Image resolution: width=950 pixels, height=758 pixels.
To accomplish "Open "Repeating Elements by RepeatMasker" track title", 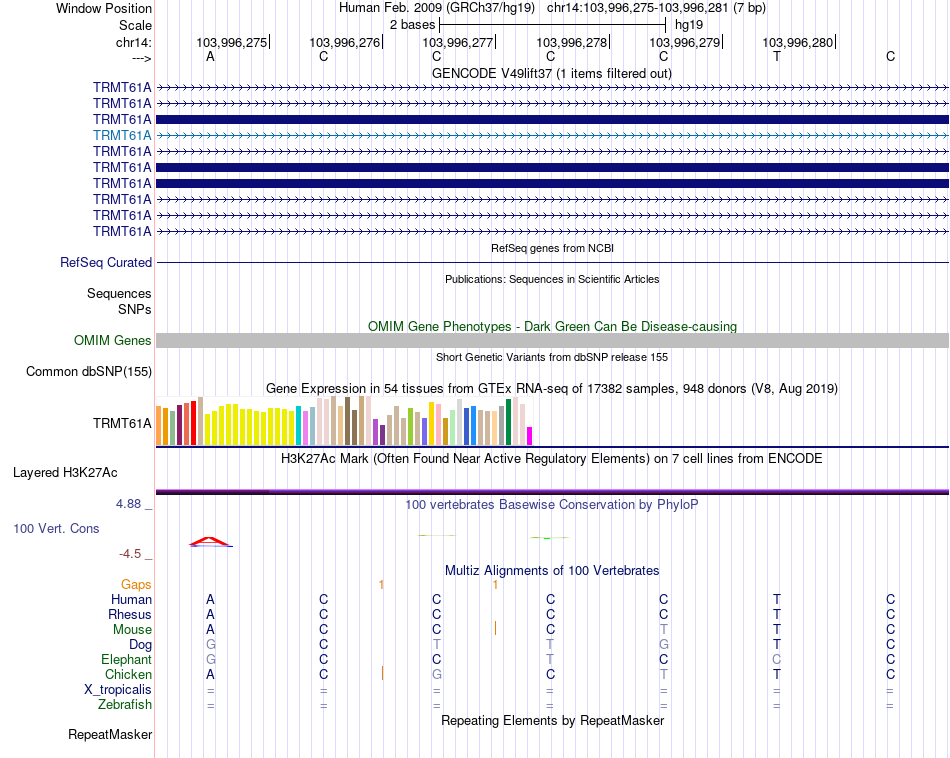I will pos(552,720).
